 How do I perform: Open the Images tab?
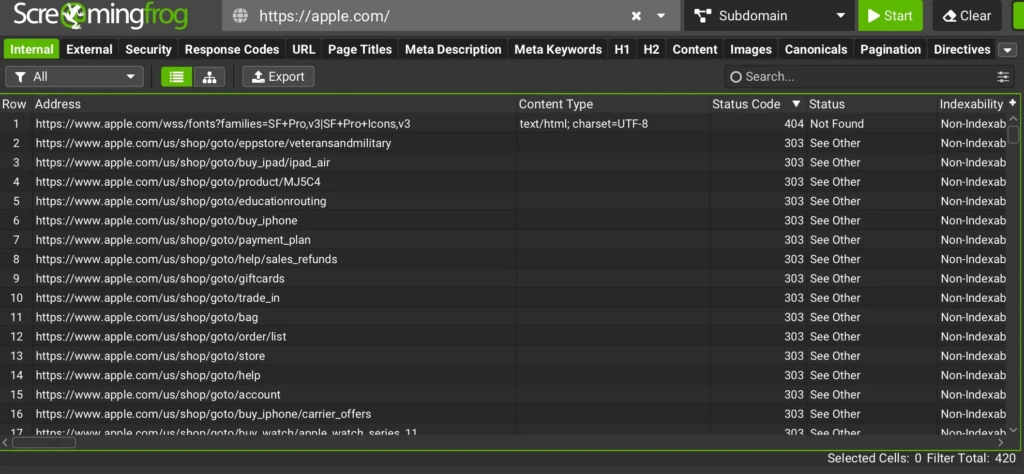coord(751,49)
